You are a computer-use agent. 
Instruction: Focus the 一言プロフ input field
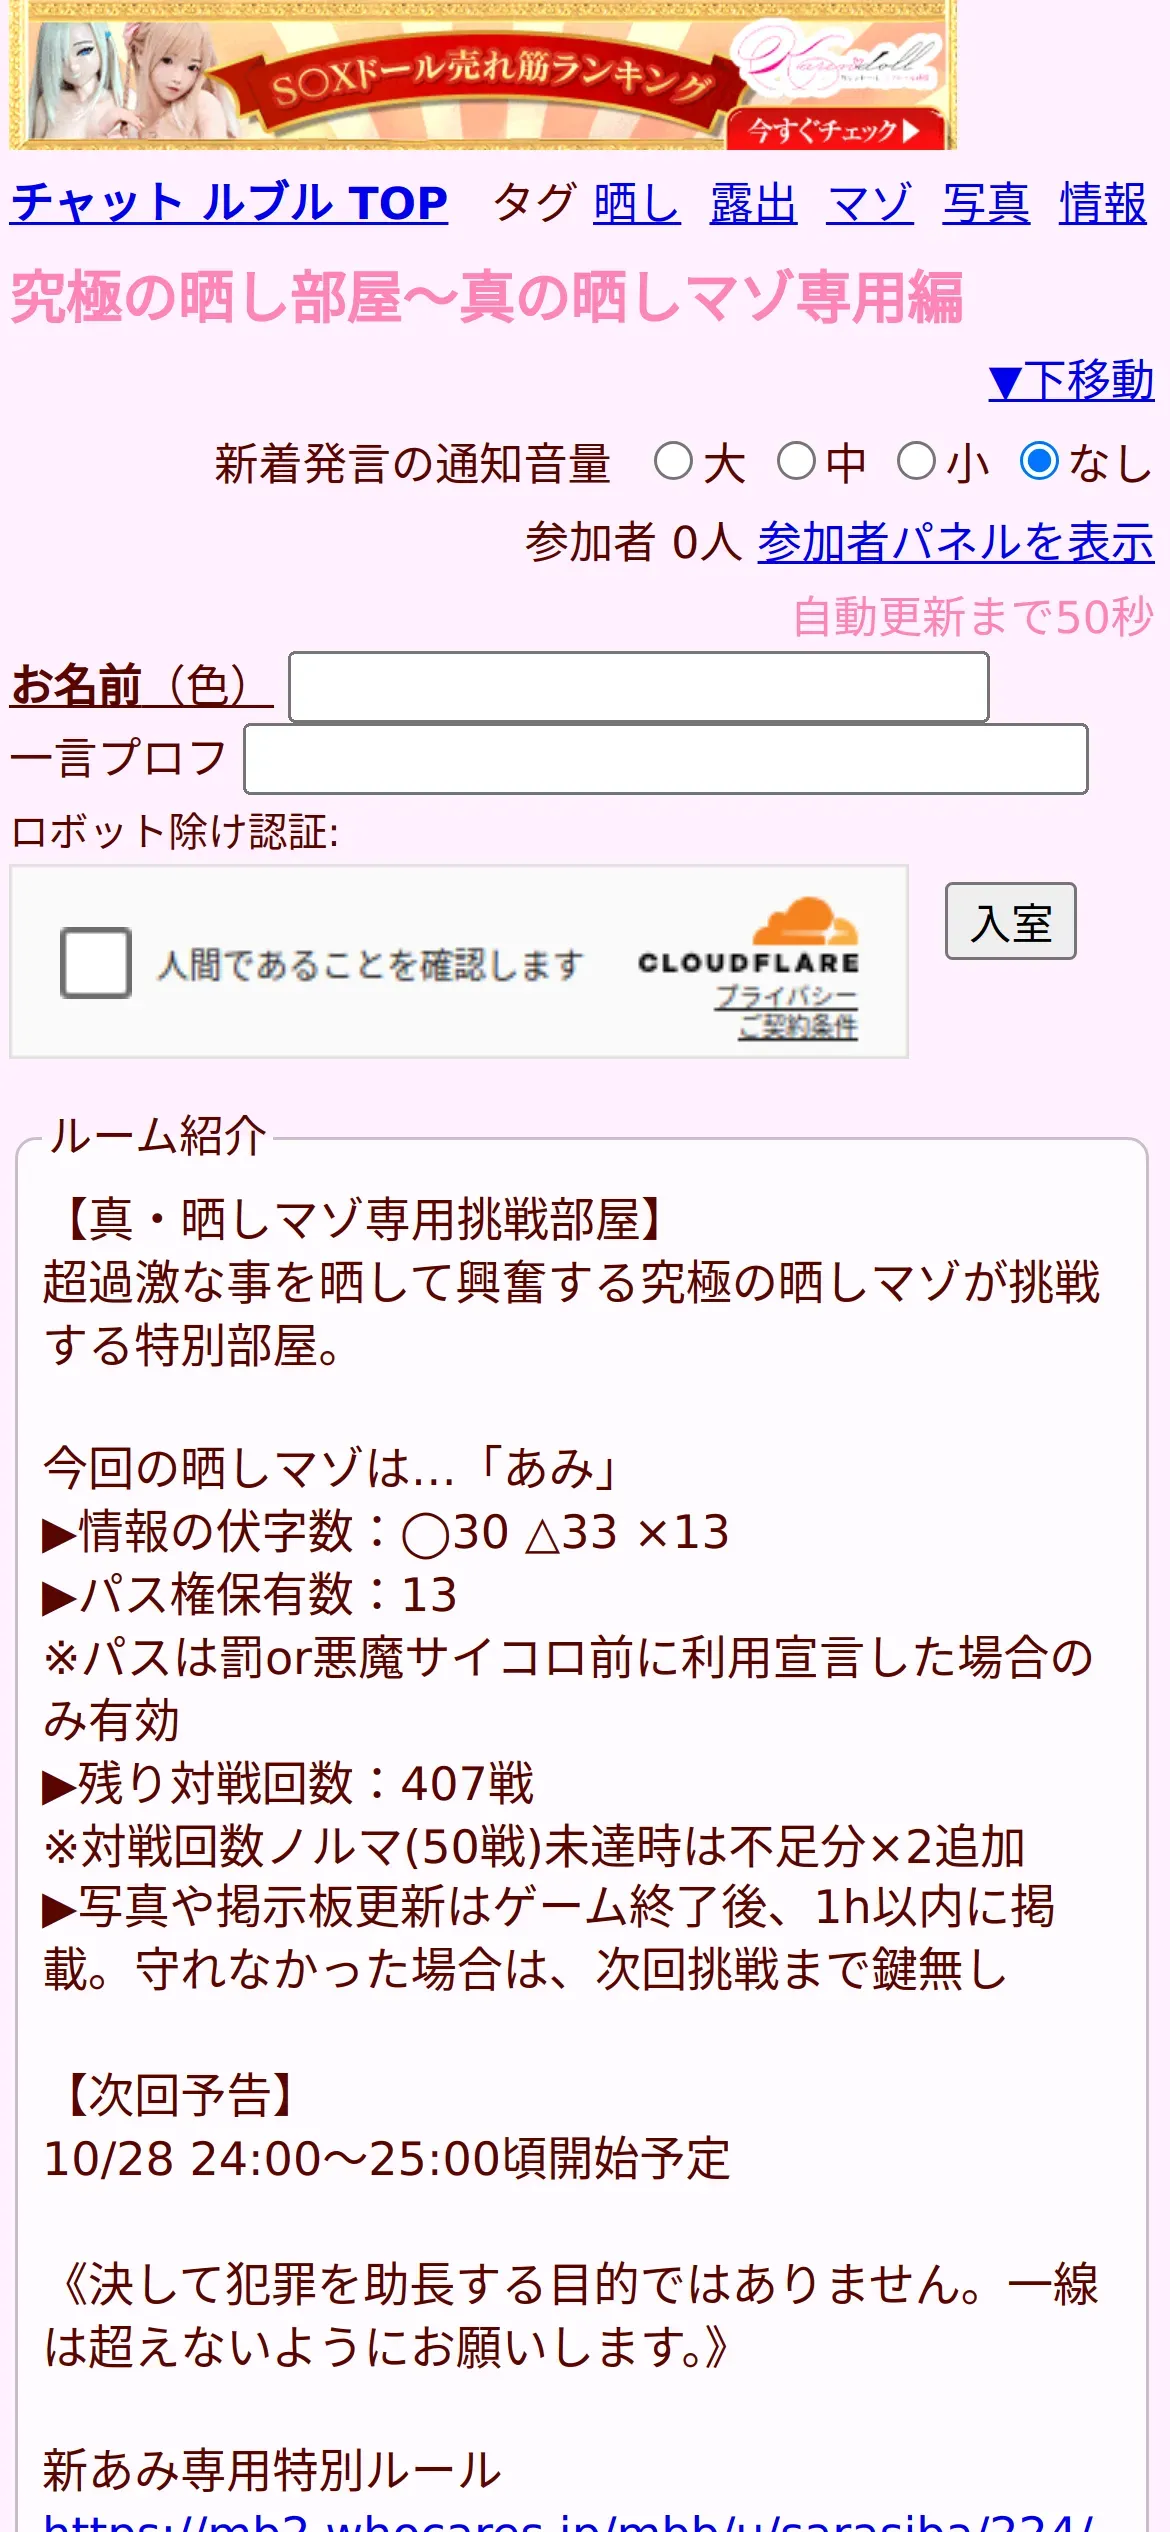[666, 759]
